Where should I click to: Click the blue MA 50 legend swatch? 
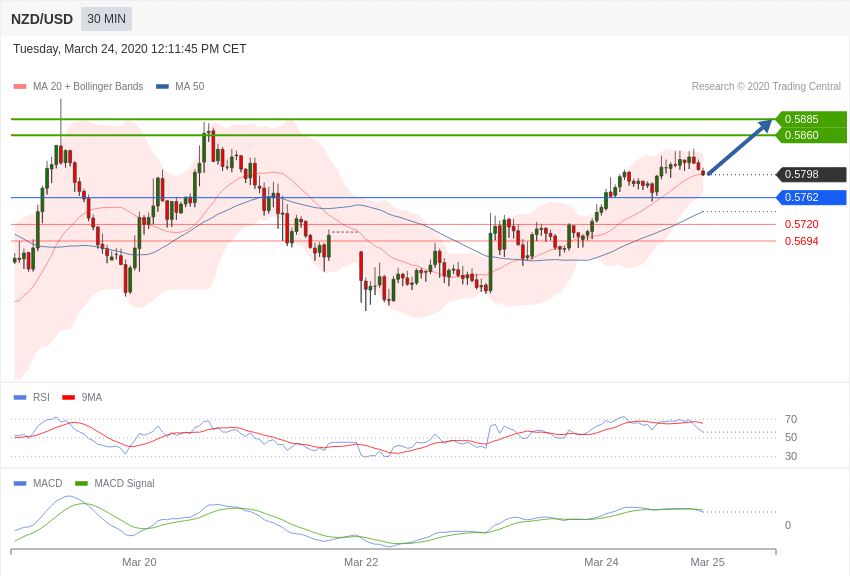(162, 87)
